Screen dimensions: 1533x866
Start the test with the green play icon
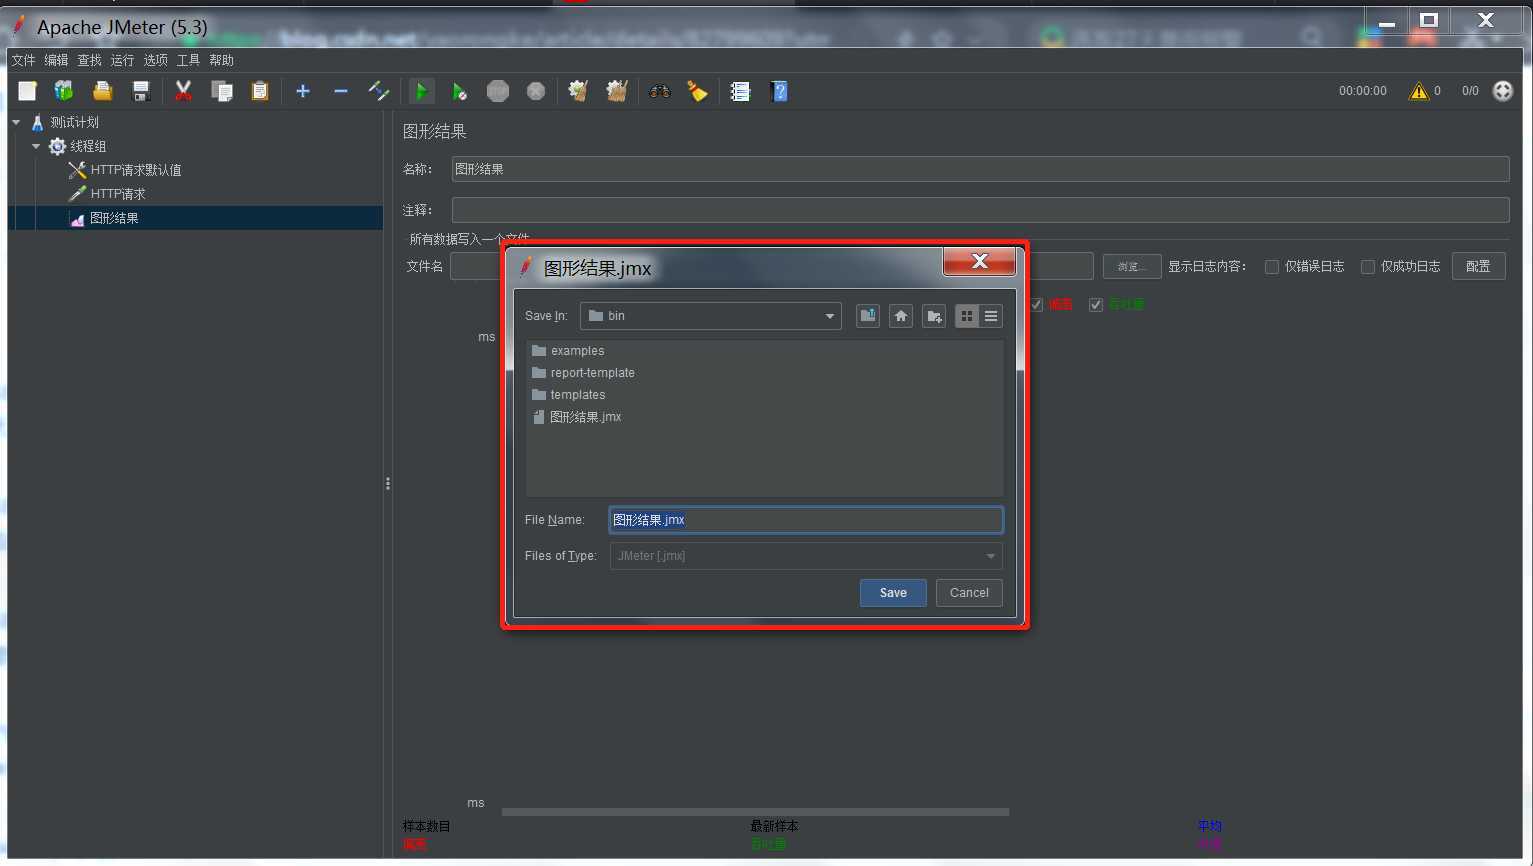click(x=421, y=91)
